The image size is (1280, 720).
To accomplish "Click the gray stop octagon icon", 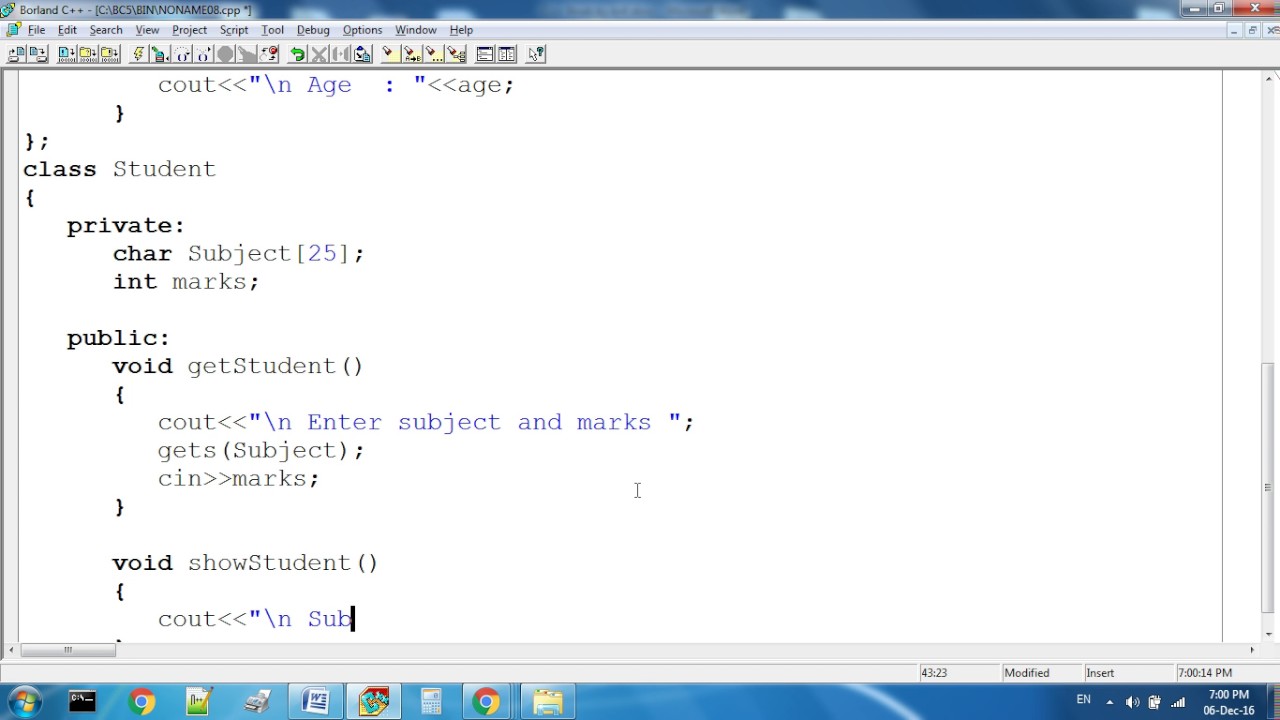I will (225, 54).
